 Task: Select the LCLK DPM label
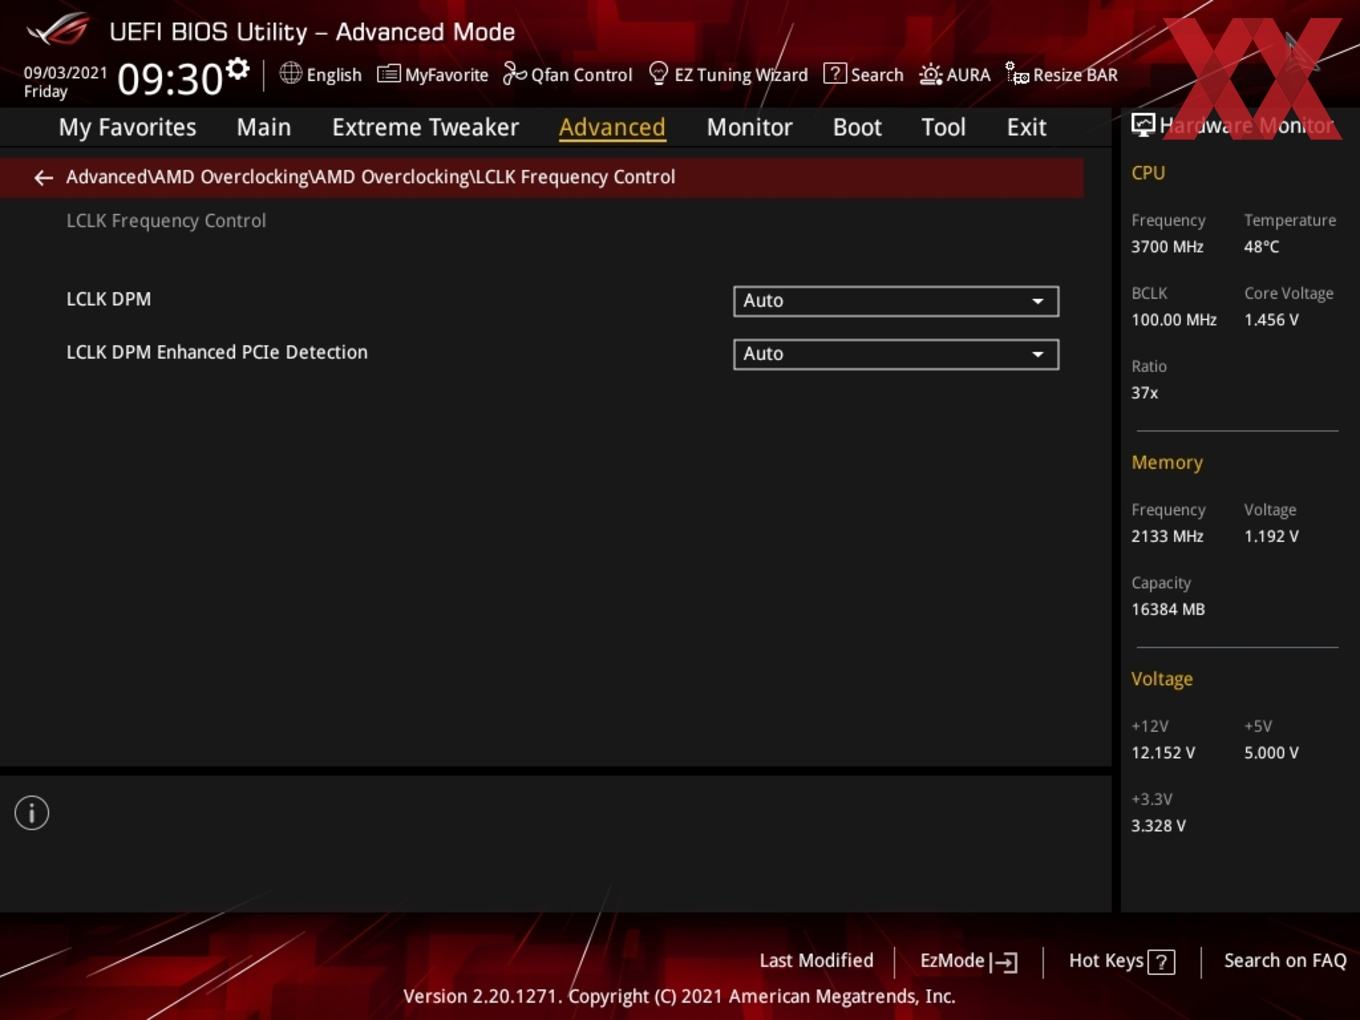(109, 299)
